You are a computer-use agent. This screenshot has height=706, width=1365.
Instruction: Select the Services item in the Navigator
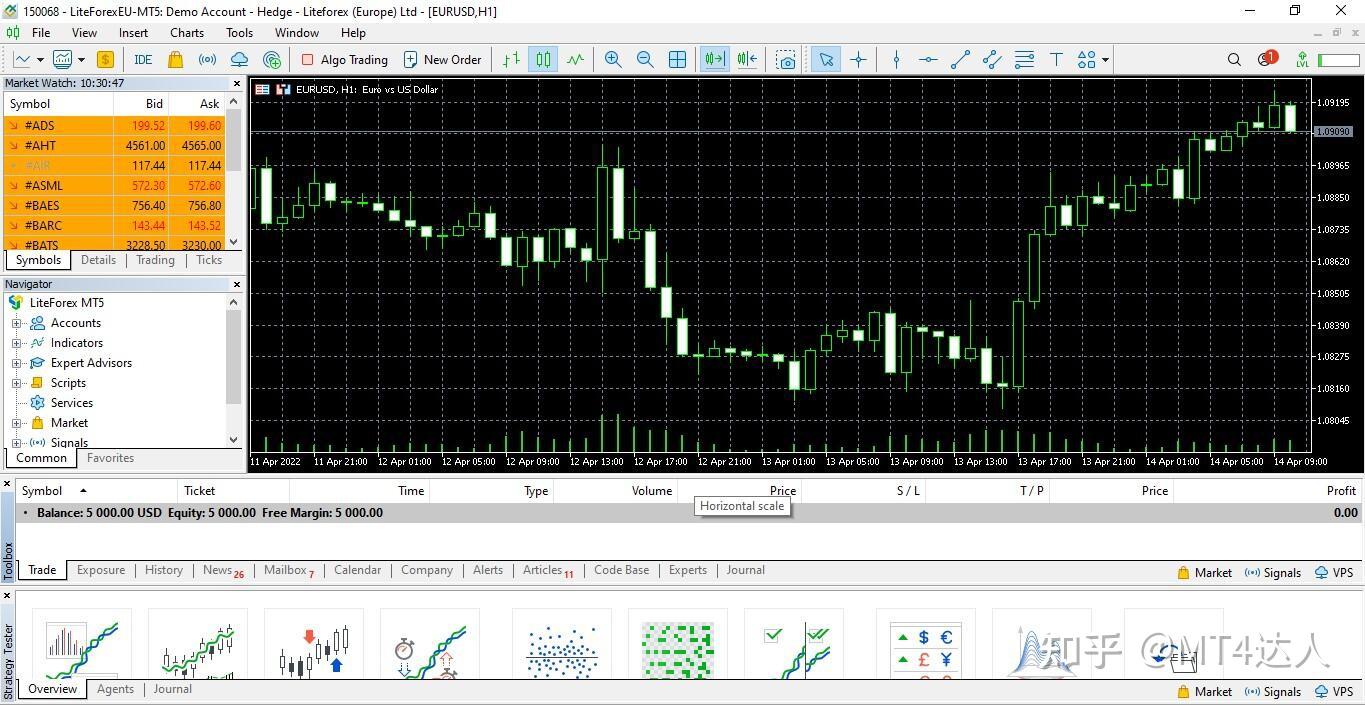click(72, 403)
